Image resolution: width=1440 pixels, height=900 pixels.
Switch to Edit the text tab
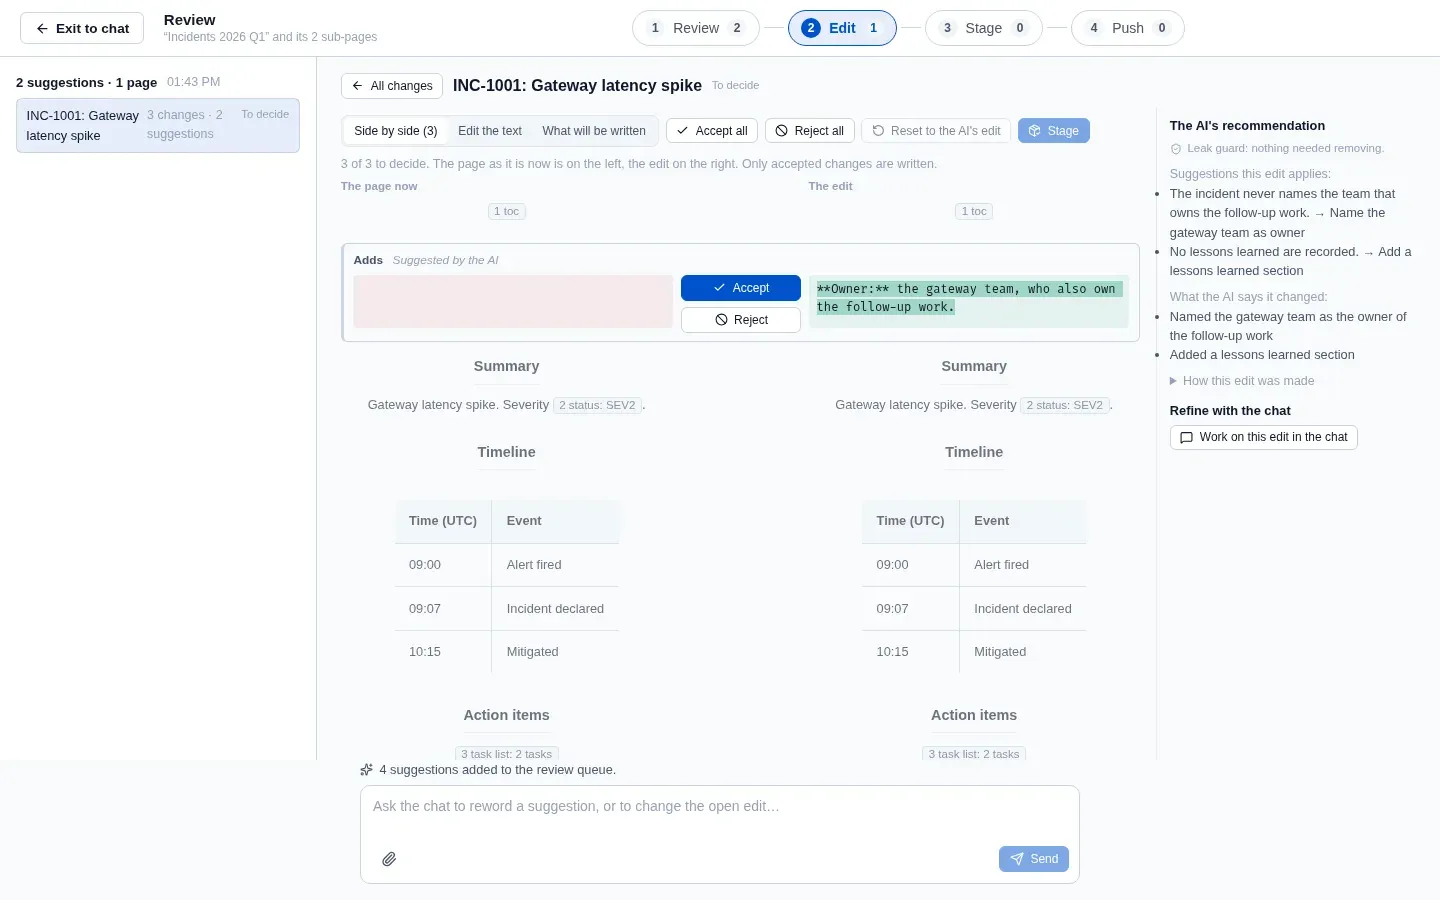[490, 131]
